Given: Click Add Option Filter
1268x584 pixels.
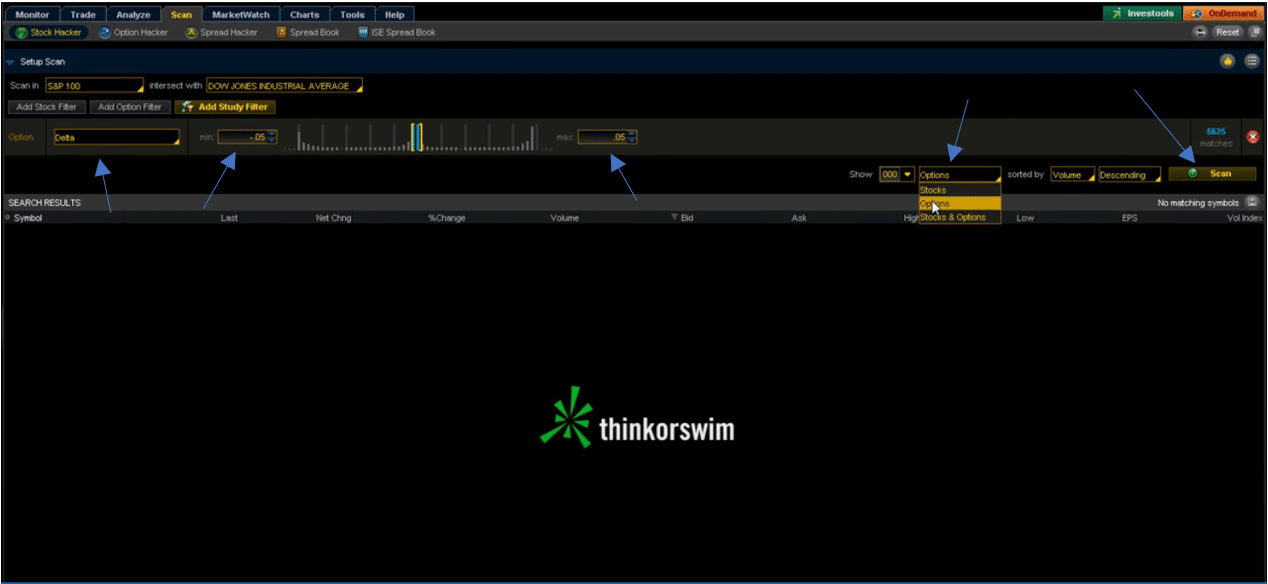Looking at the screenshot, I should 130,107.
